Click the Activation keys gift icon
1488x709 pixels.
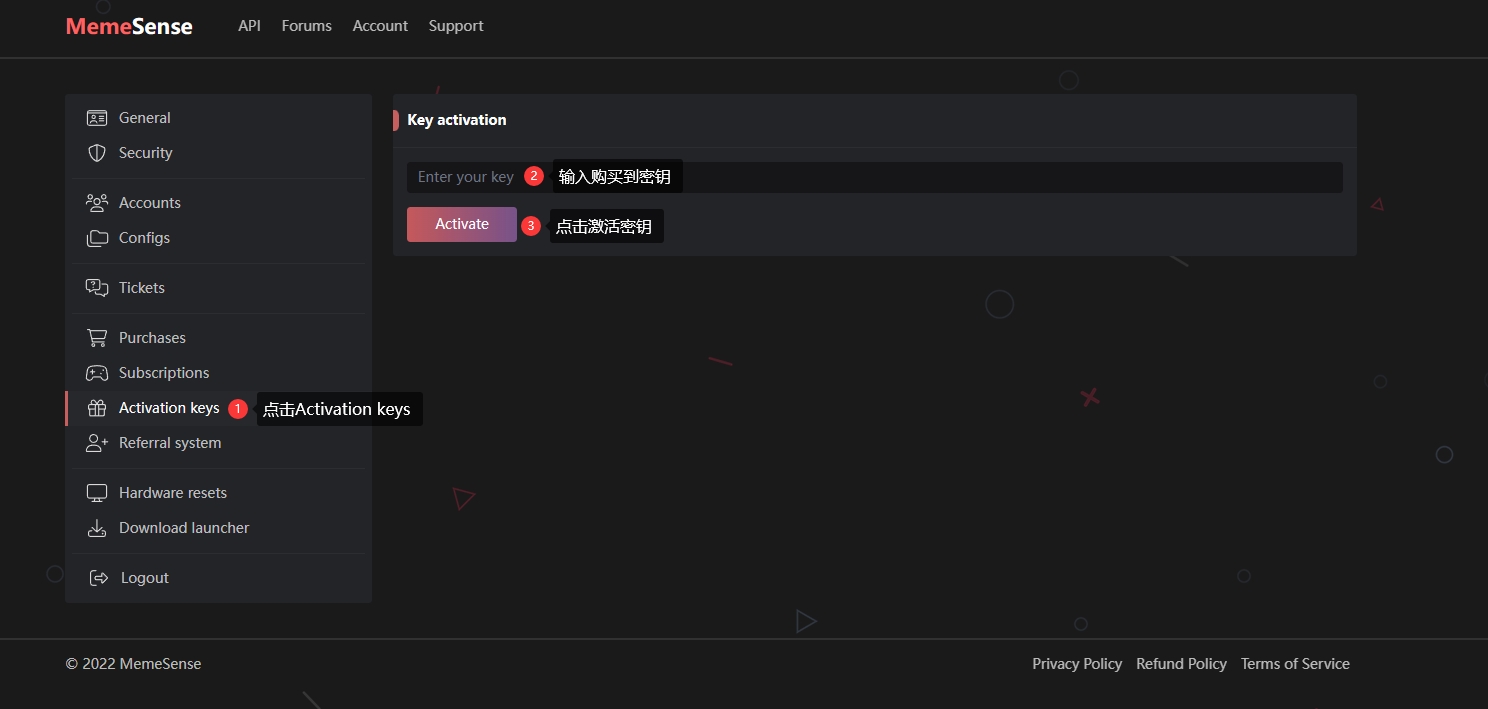[x=97, y=408]
